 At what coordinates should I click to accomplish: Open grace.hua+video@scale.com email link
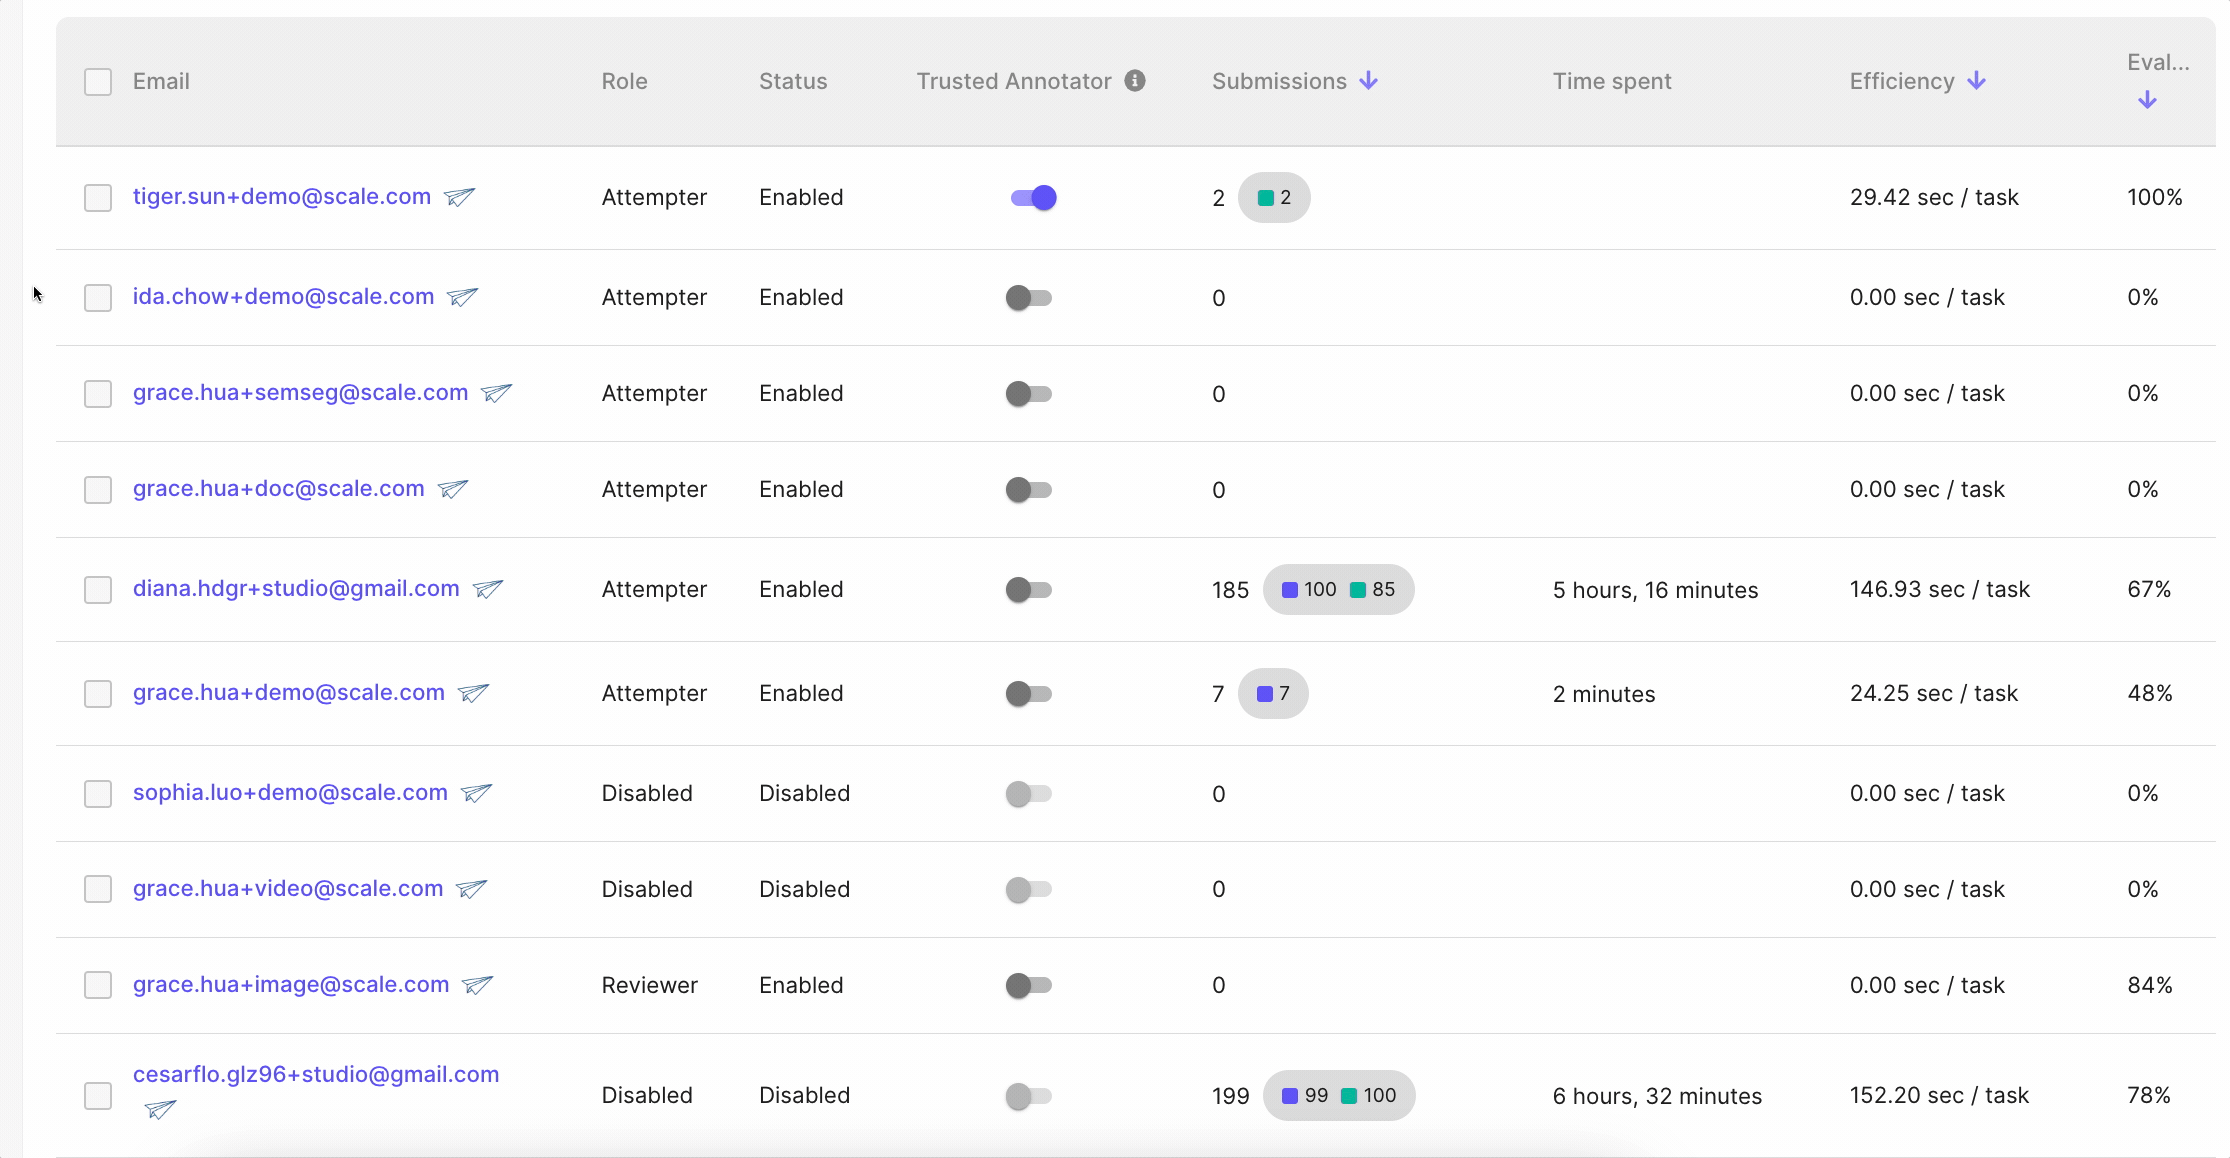[x=287, y=889]
